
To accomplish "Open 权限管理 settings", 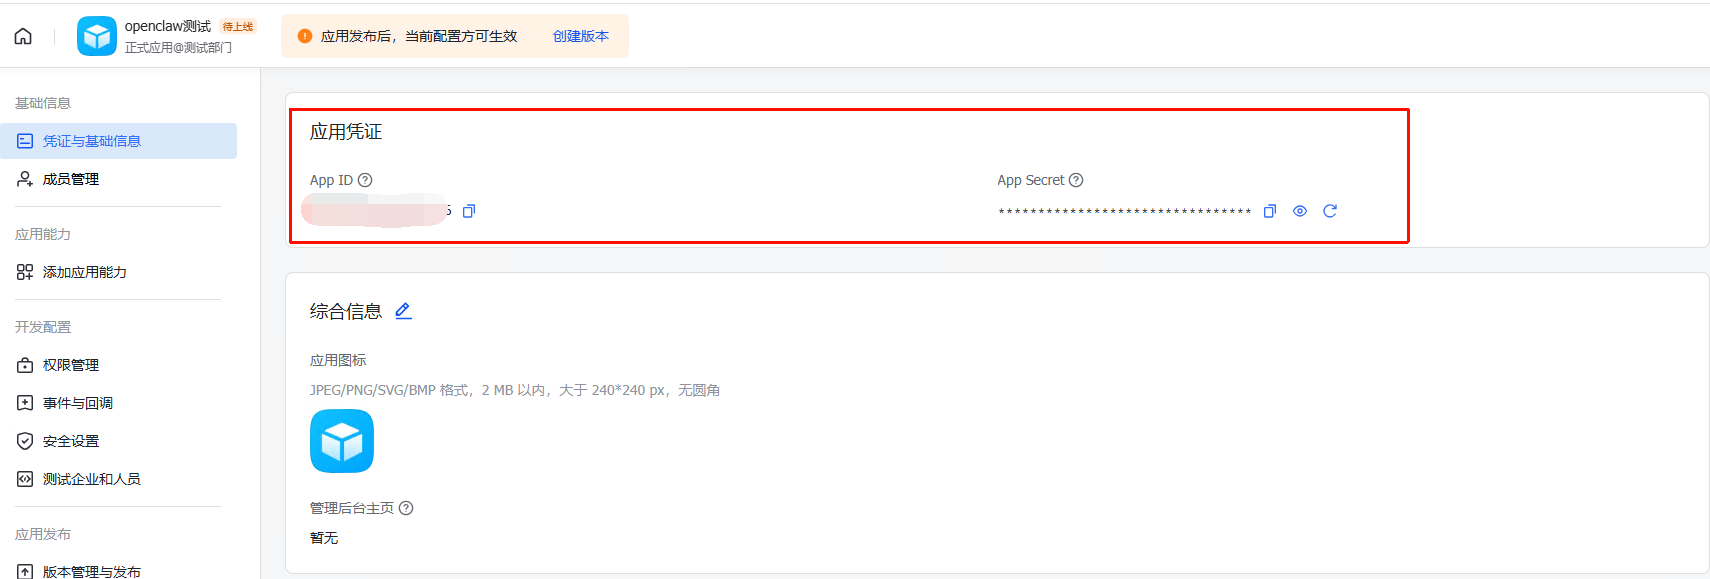I will [70, 365].
